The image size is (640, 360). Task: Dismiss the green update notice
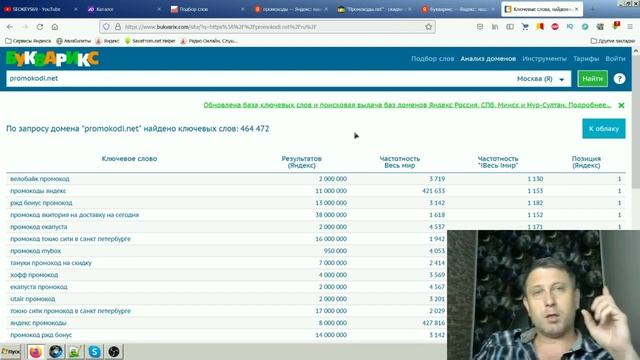621,105
